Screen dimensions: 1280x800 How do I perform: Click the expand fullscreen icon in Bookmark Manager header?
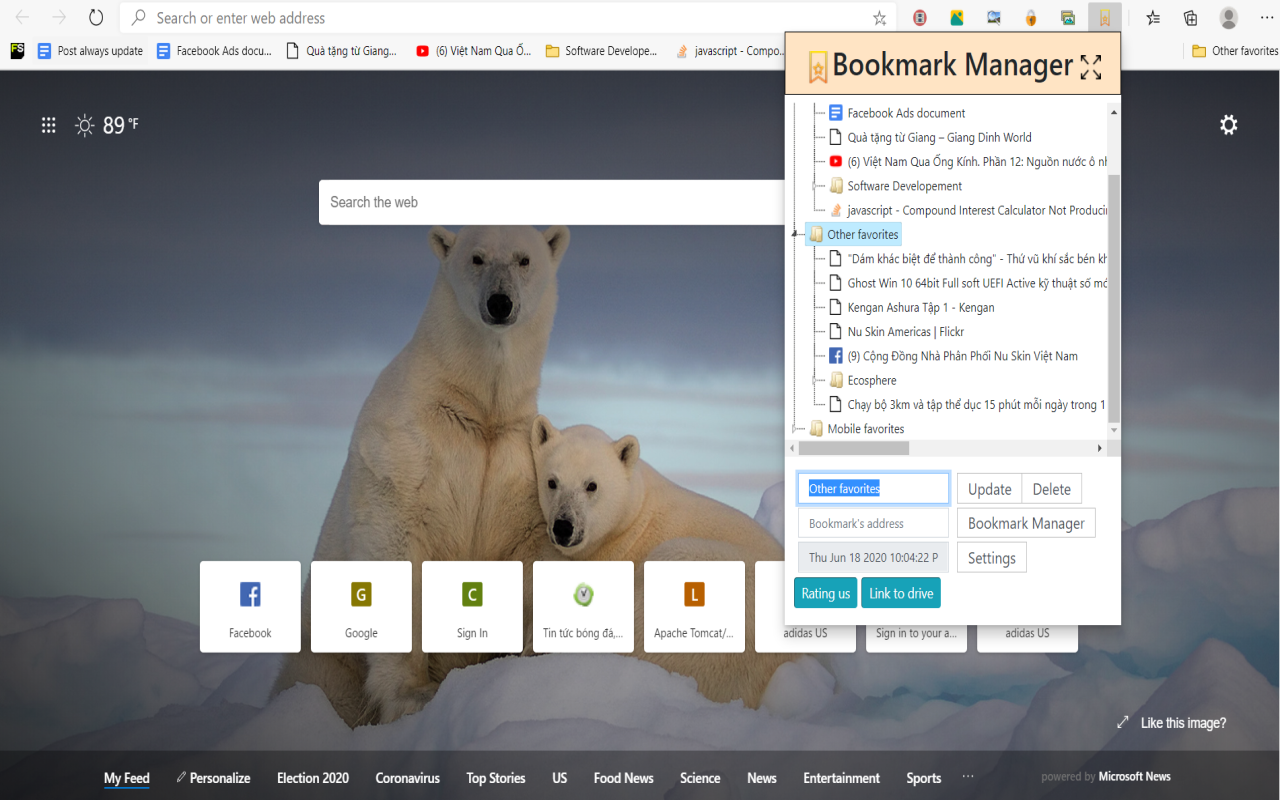[x=1091, y=67]
